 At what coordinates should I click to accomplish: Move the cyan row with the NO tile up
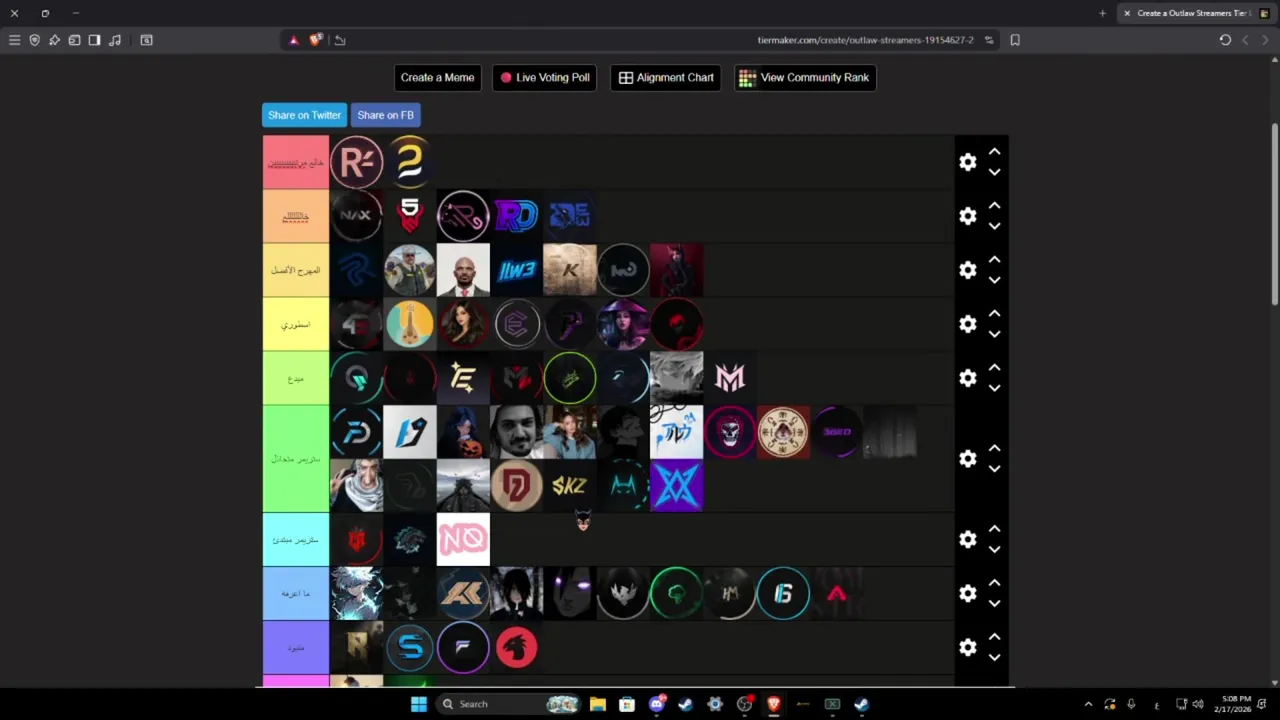point(994,529)
